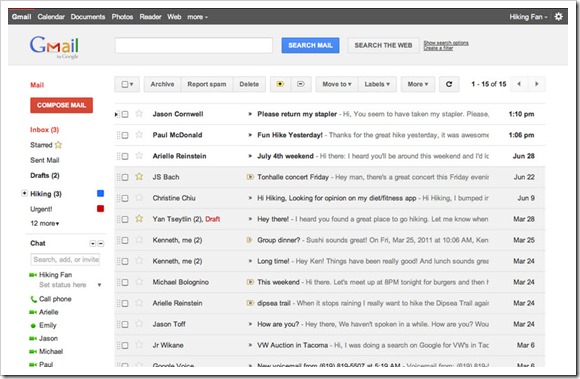The height and width of the screenshot is (379, 580).
Task: Click the red Urgent label color swatch
Action: [100, 209]
